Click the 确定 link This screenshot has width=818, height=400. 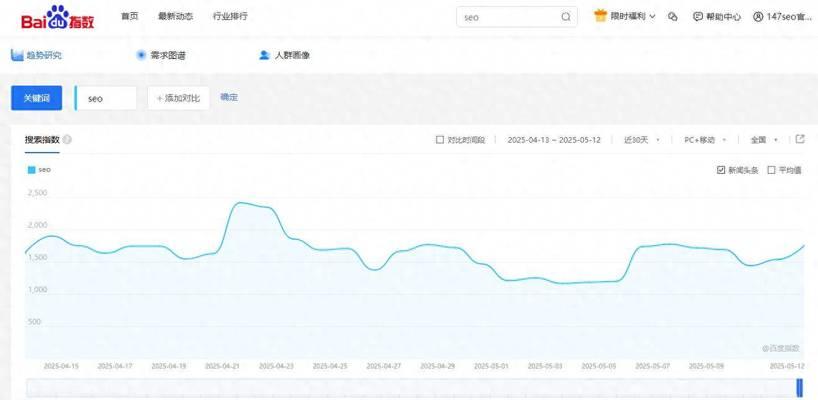pyautogui.click(x=229, y=97)
